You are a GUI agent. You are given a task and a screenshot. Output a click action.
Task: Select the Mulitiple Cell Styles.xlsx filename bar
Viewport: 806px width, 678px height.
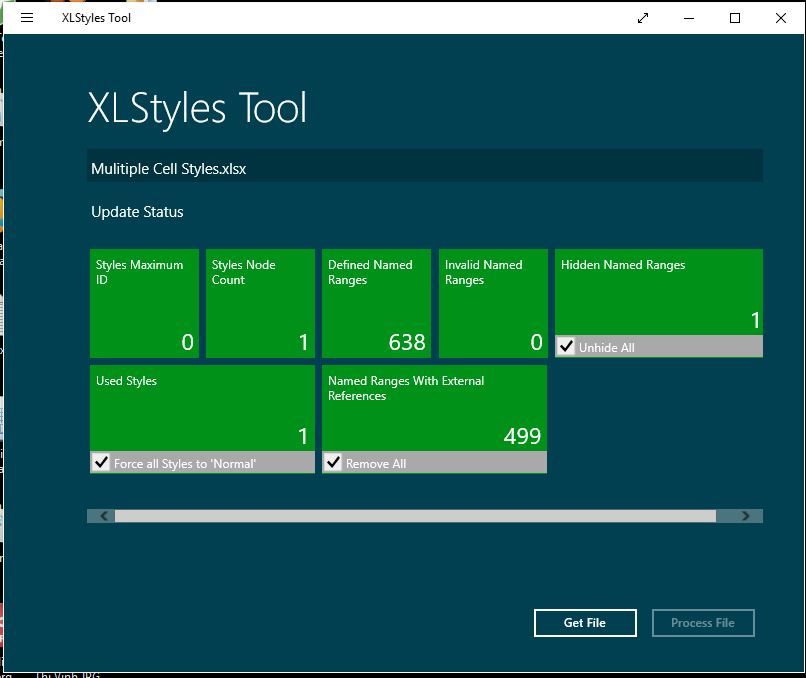click(x=424, y=168)
